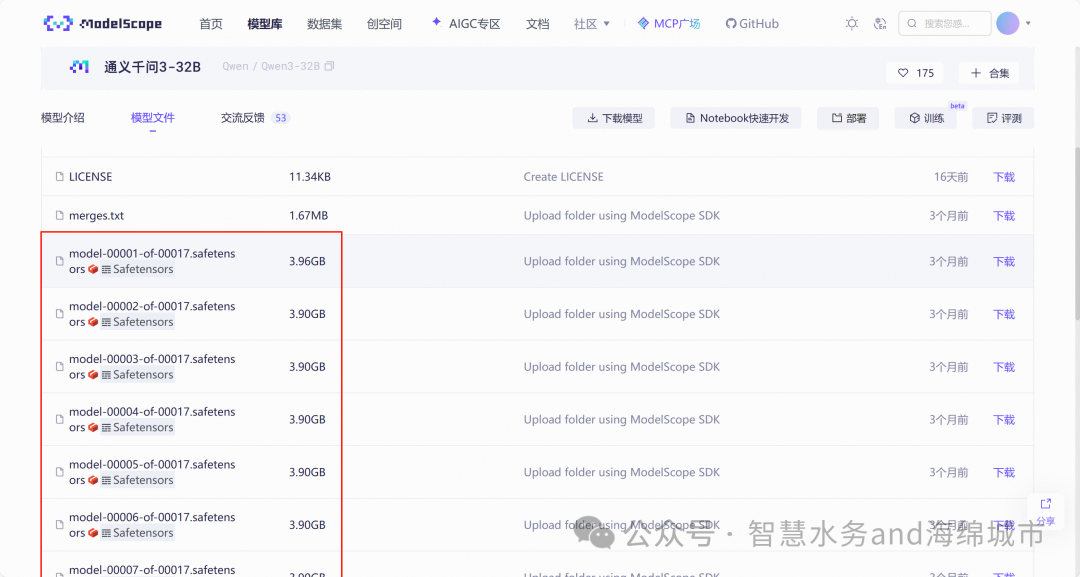The width and height of the screenshot is (1080, 577).
Task: Open model-00002-of-00017.safetensors file
Action: point(152,306)
